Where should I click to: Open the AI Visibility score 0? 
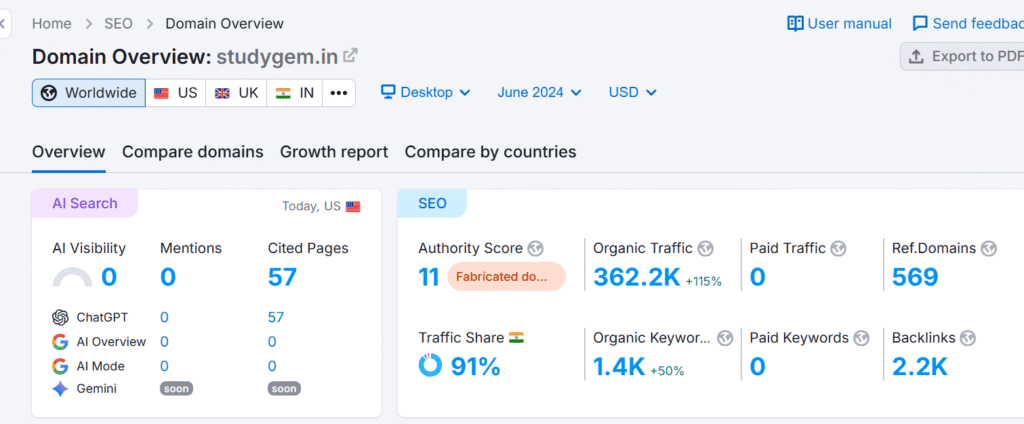point(109,277)
